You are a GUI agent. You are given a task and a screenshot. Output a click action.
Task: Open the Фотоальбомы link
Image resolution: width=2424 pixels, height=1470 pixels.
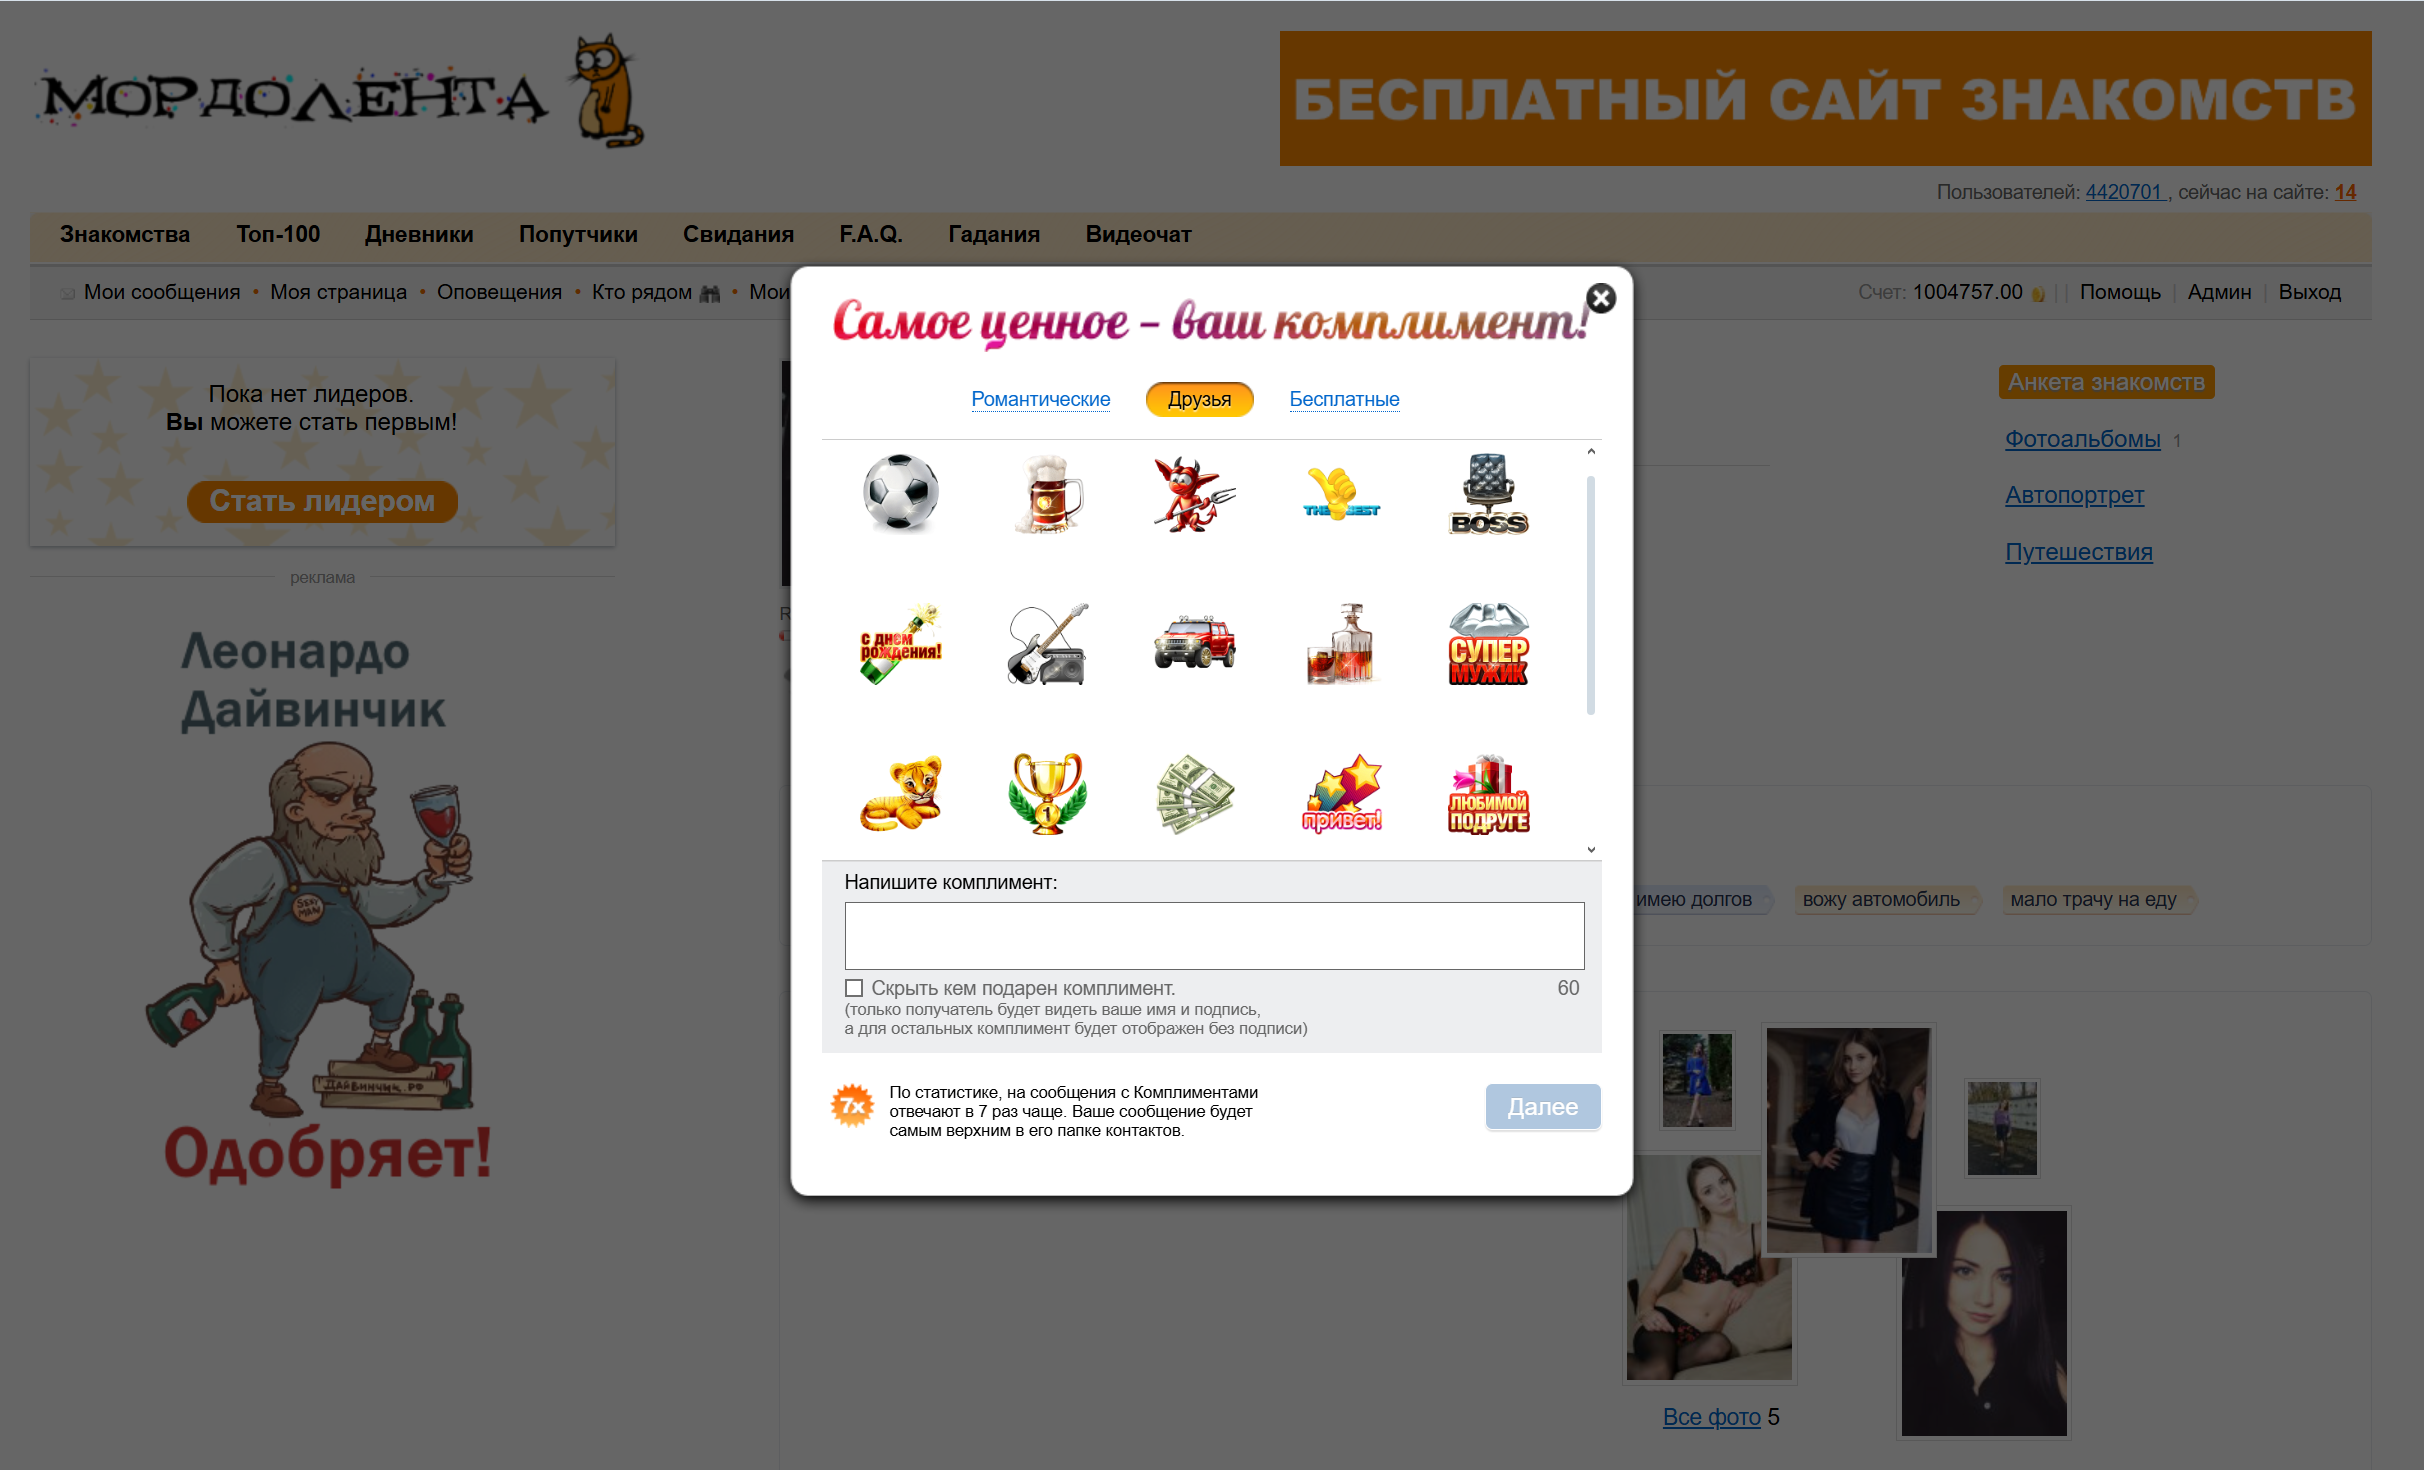2082,439
